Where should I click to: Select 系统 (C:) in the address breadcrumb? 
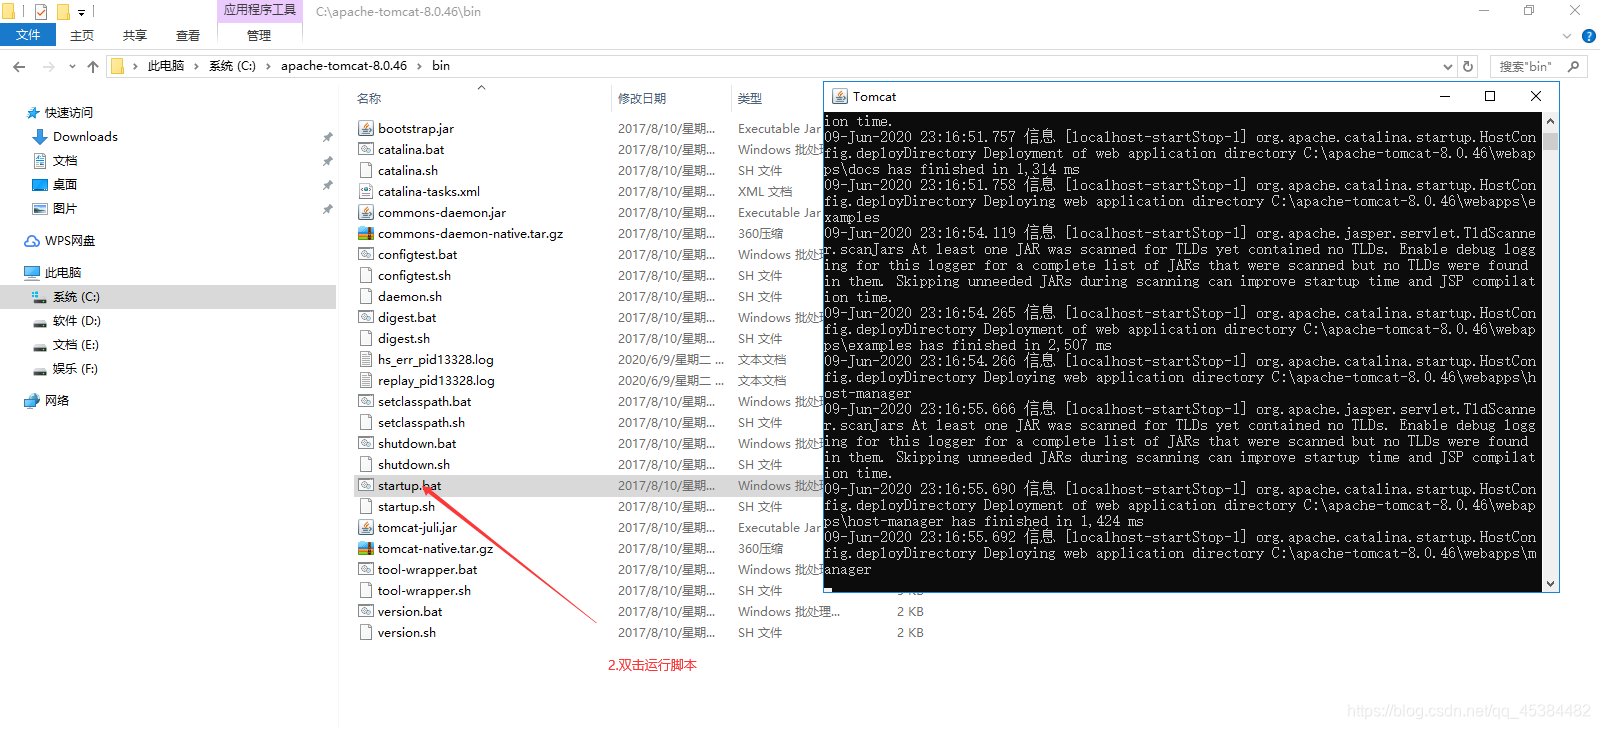[x=232, y=66]
